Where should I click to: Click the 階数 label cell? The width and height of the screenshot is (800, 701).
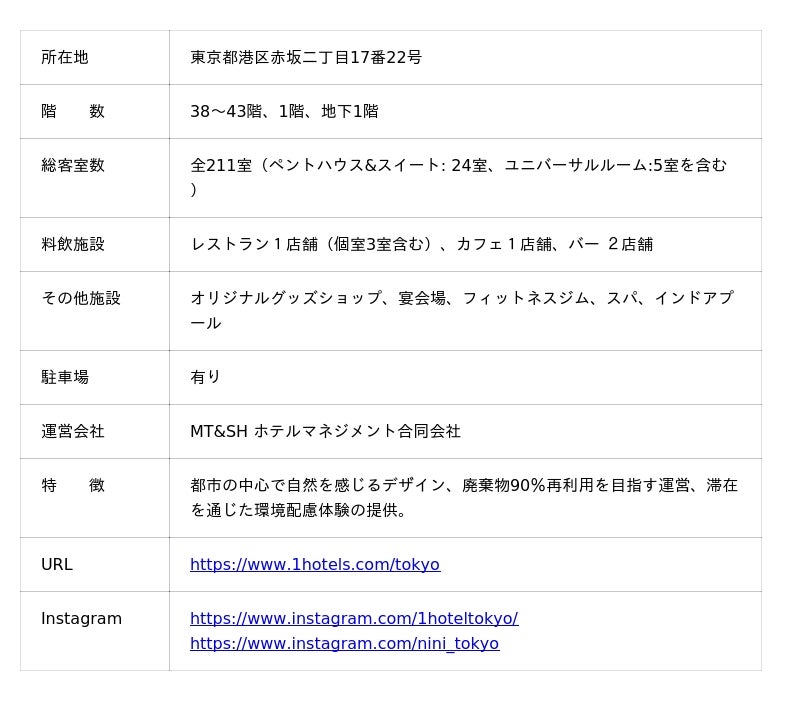(95, 112)
